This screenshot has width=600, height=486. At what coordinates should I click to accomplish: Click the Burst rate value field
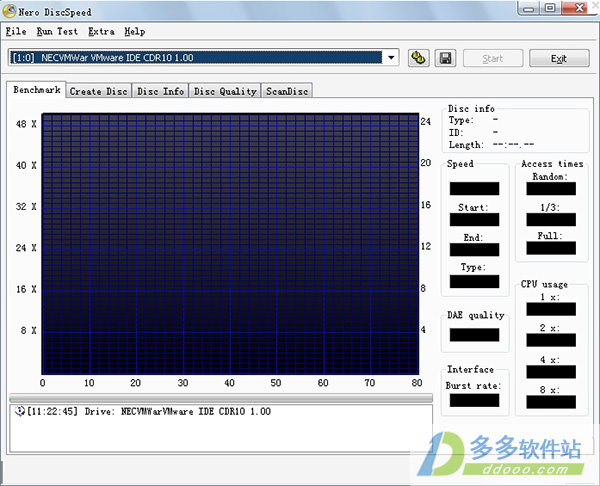coord(474,400)
